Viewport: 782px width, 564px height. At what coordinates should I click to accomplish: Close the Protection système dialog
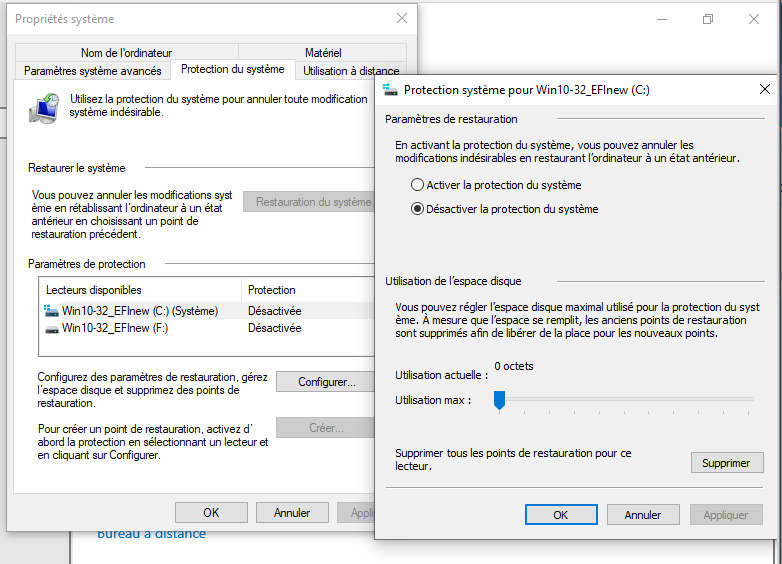tap(765, 89)
